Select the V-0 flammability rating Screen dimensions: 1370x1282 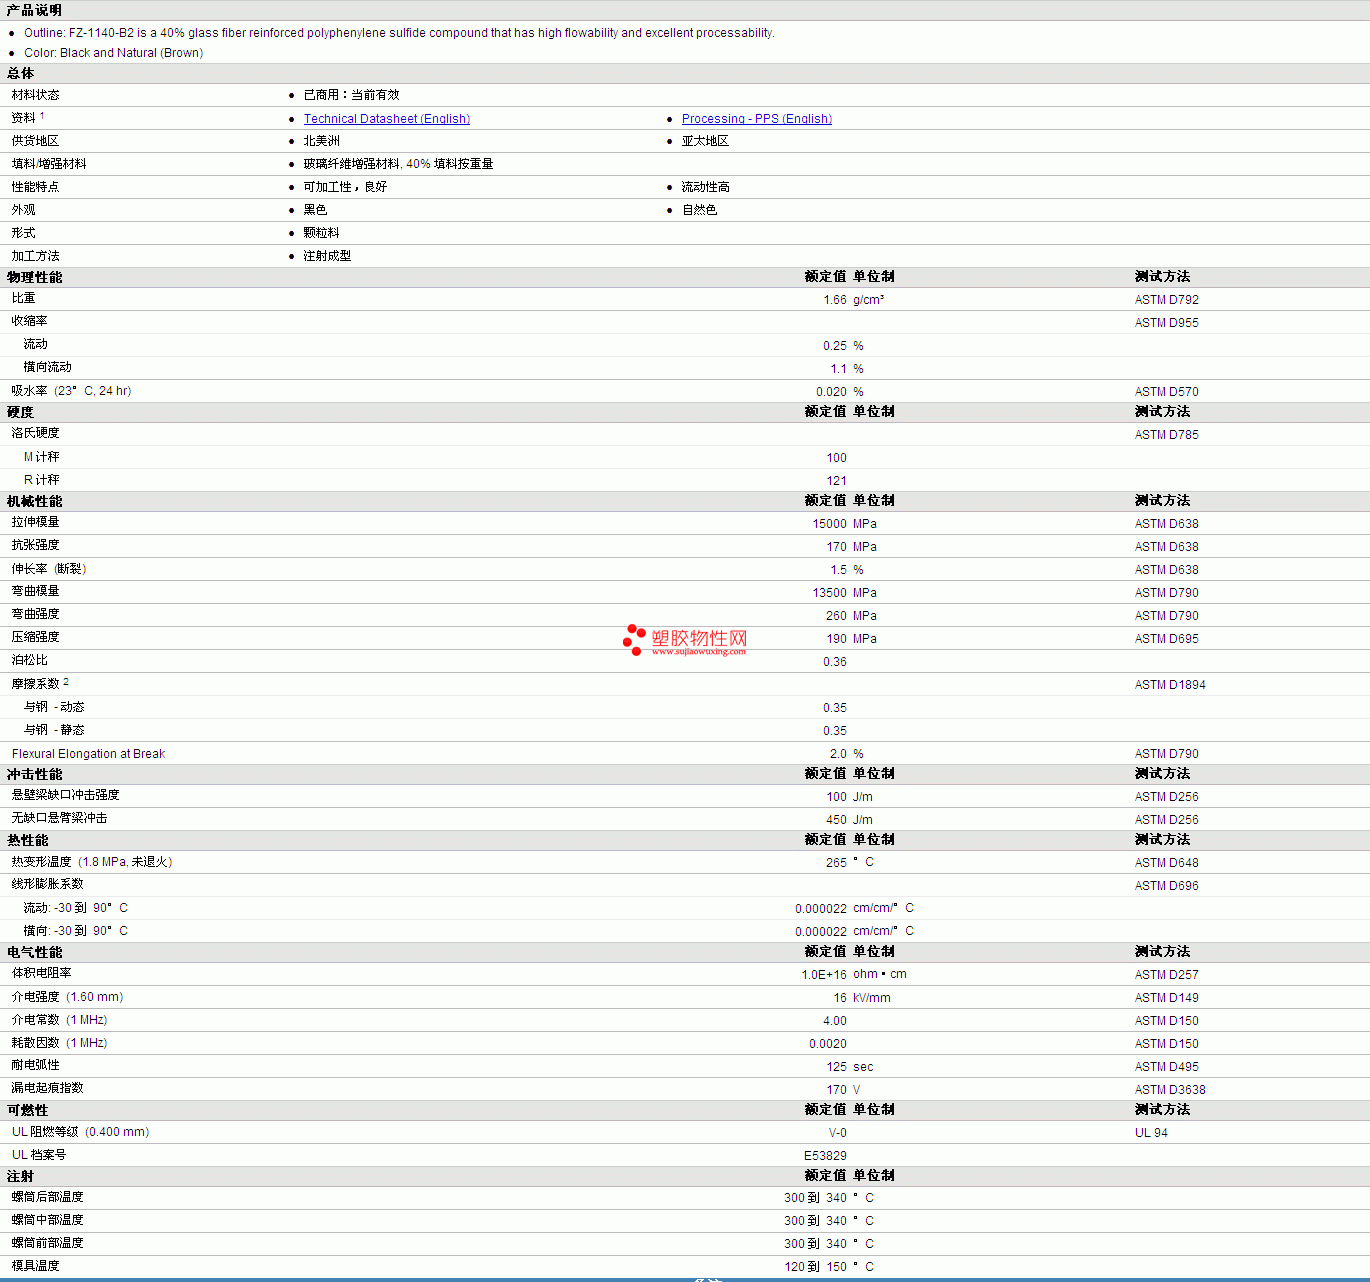coord(838,1133)
